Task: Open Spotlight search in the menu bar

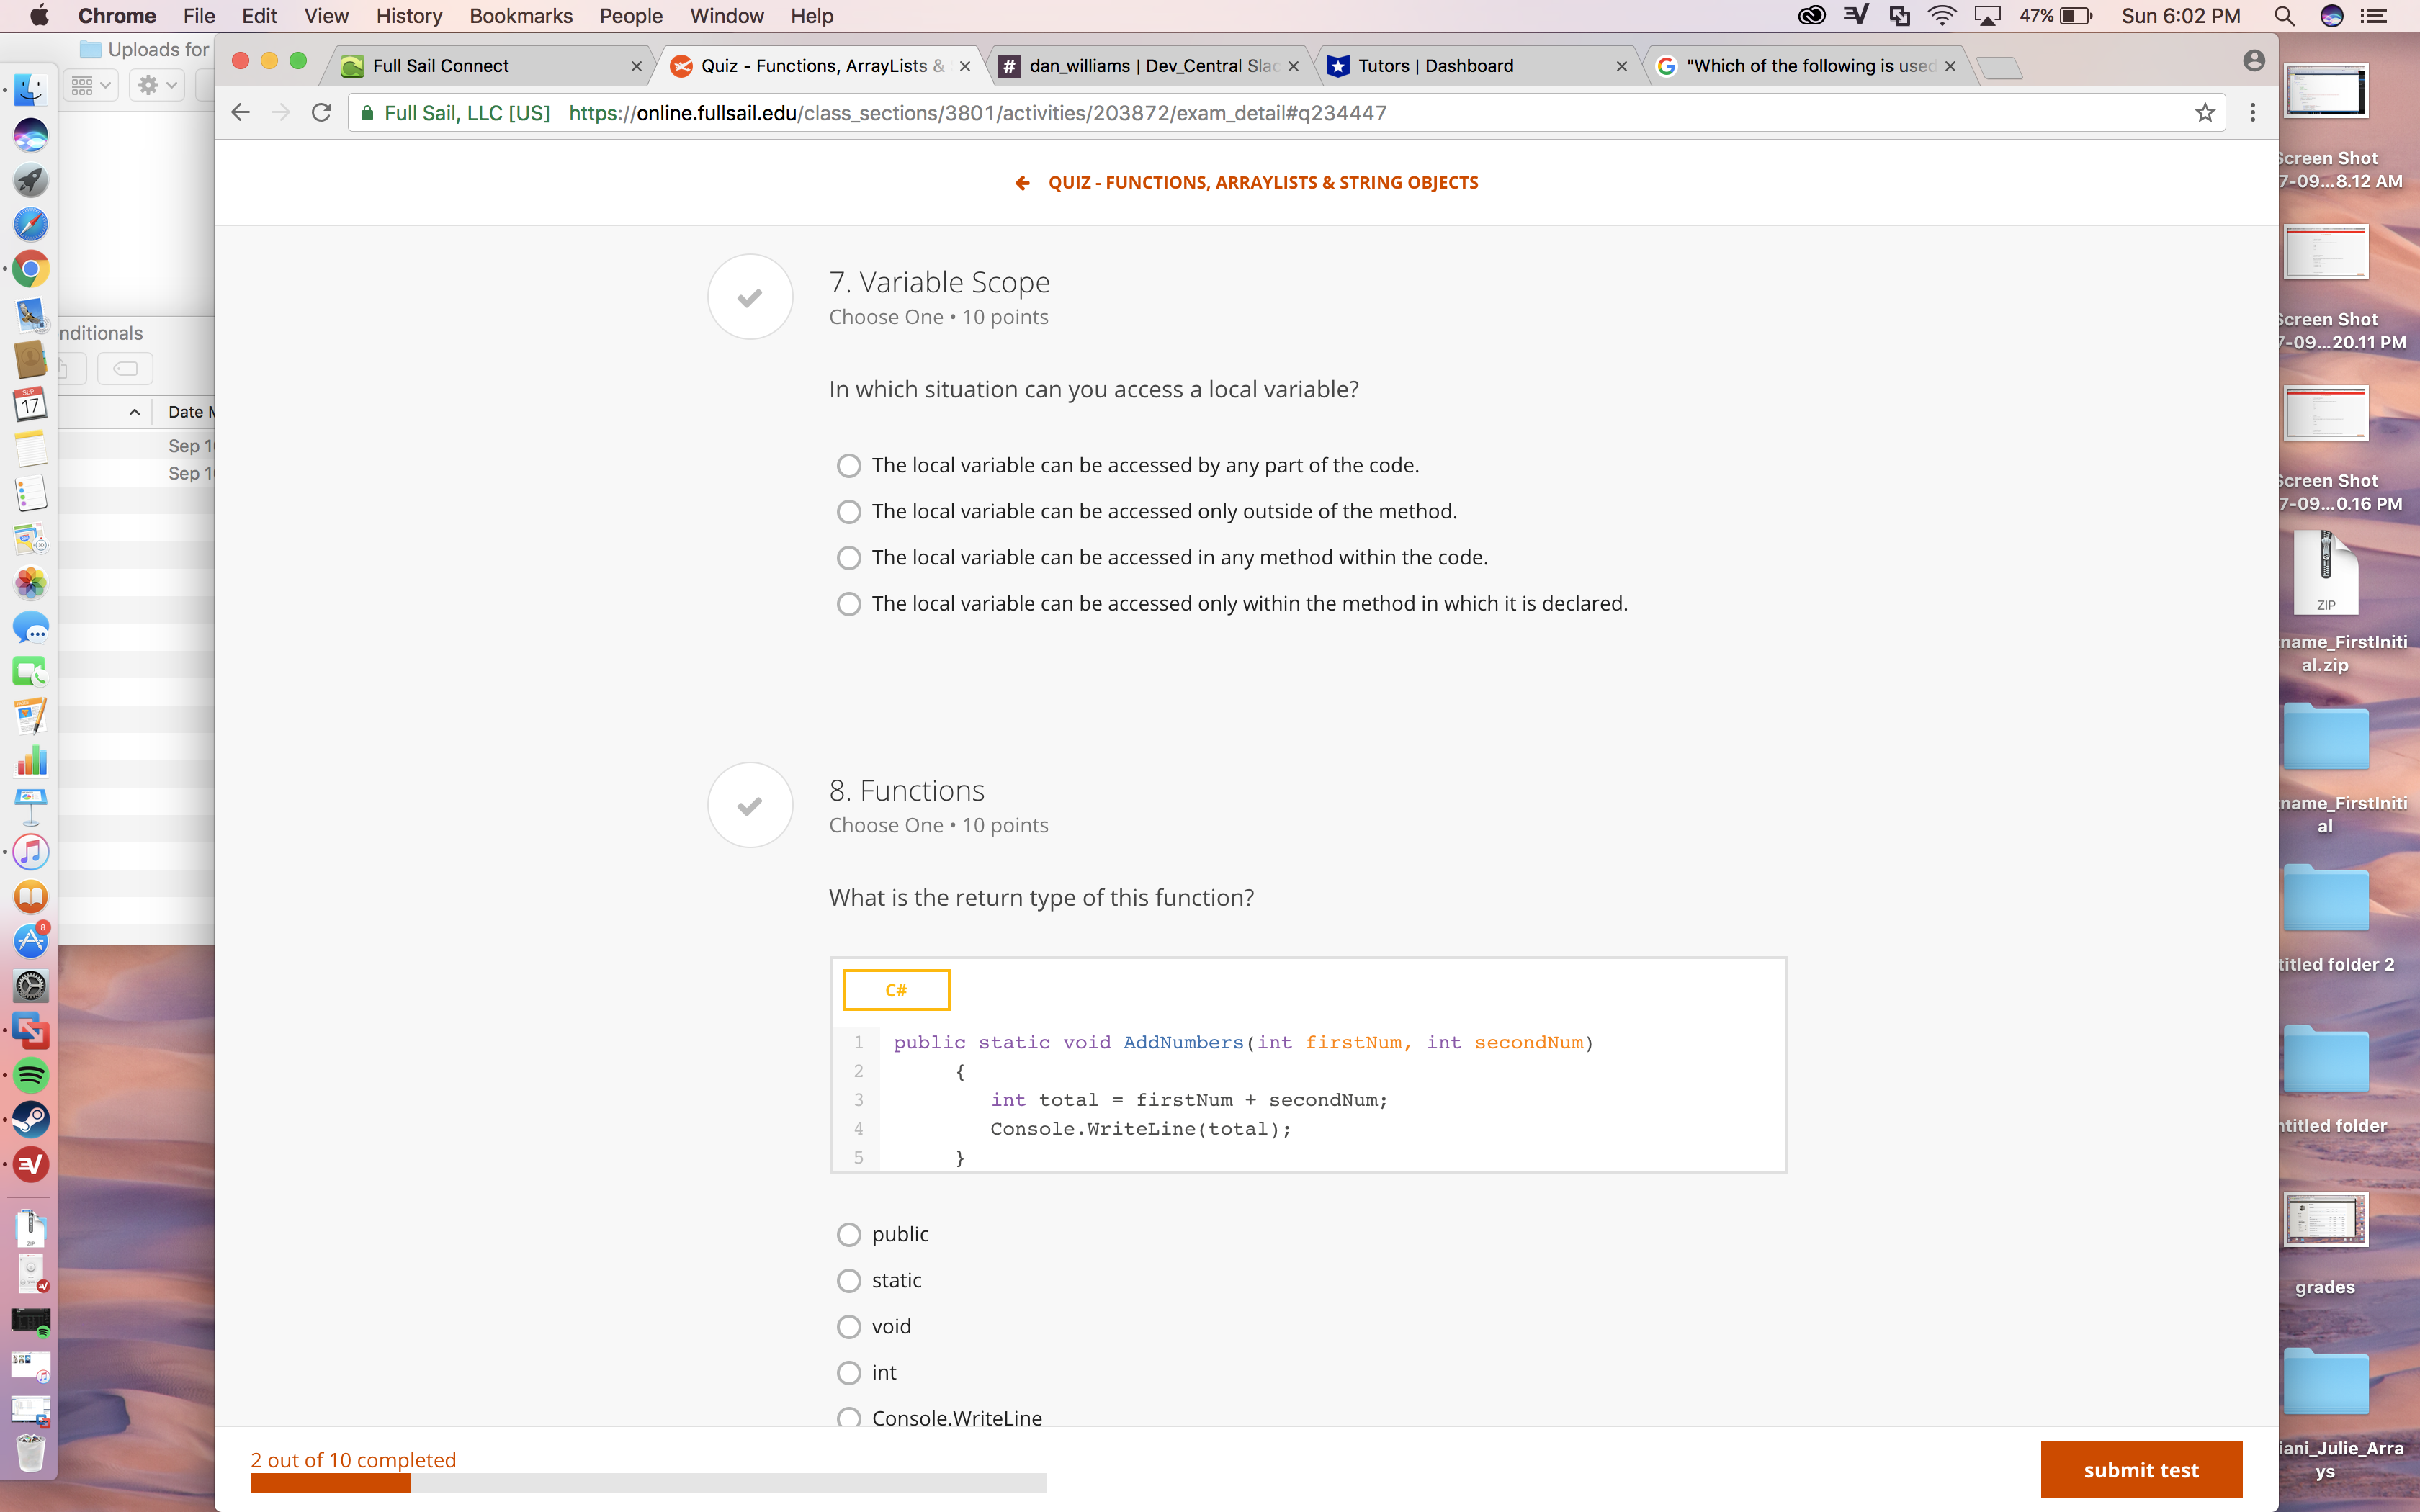Action: (x=2284, y=16)
